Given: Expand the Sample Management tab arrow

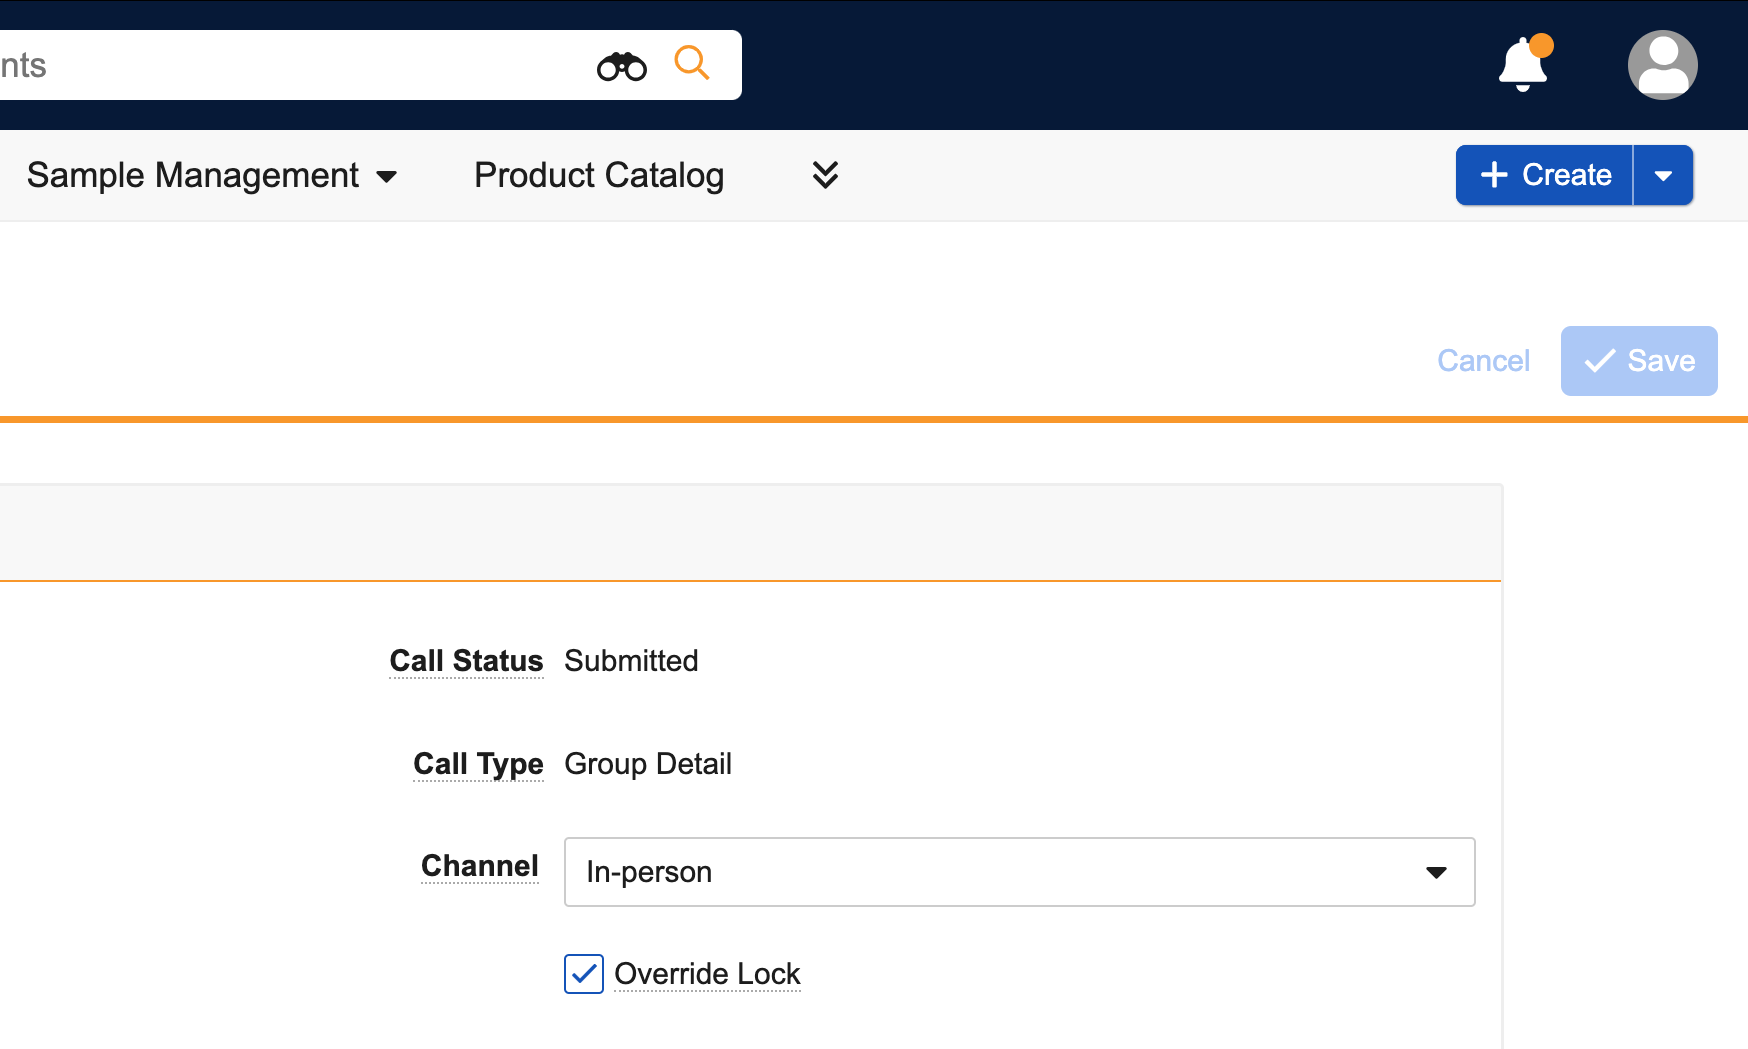Looking at the screenshot, I should point(387,177).
